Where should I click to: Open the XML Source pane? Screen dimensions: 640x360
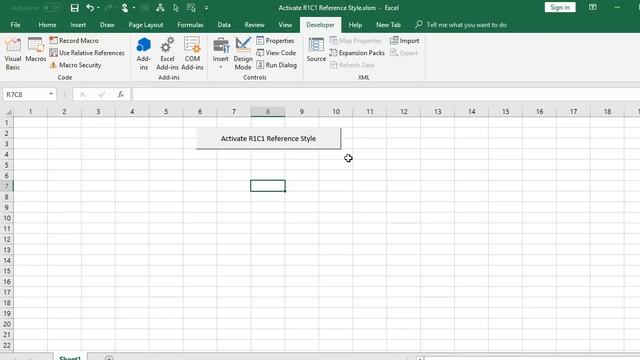(x=316, y=50)
